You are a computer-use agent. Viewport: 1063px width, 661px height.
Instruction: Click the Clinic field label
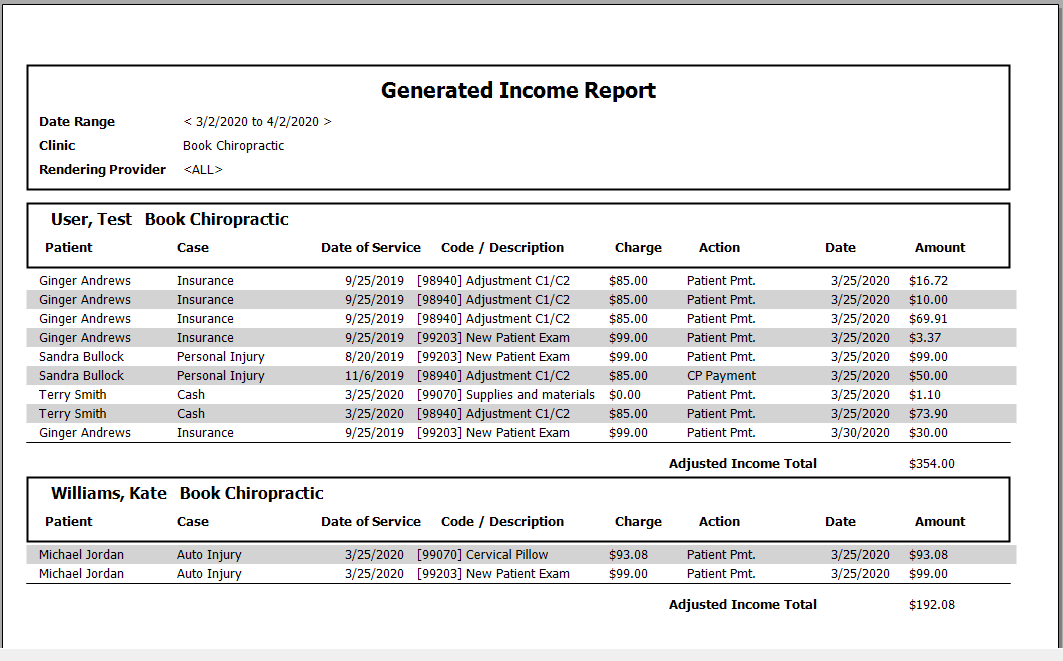pos(57,146)
